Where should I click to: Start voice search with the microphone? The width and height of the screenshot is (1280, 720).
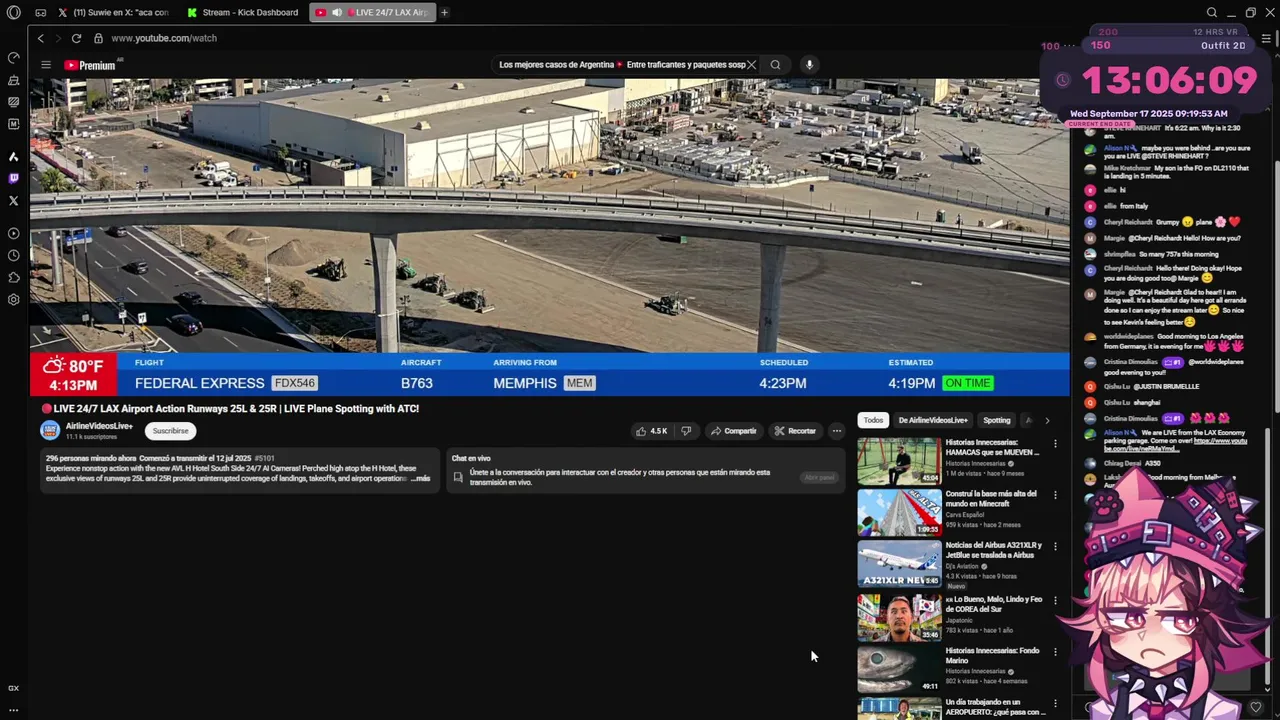pos(809,65)
